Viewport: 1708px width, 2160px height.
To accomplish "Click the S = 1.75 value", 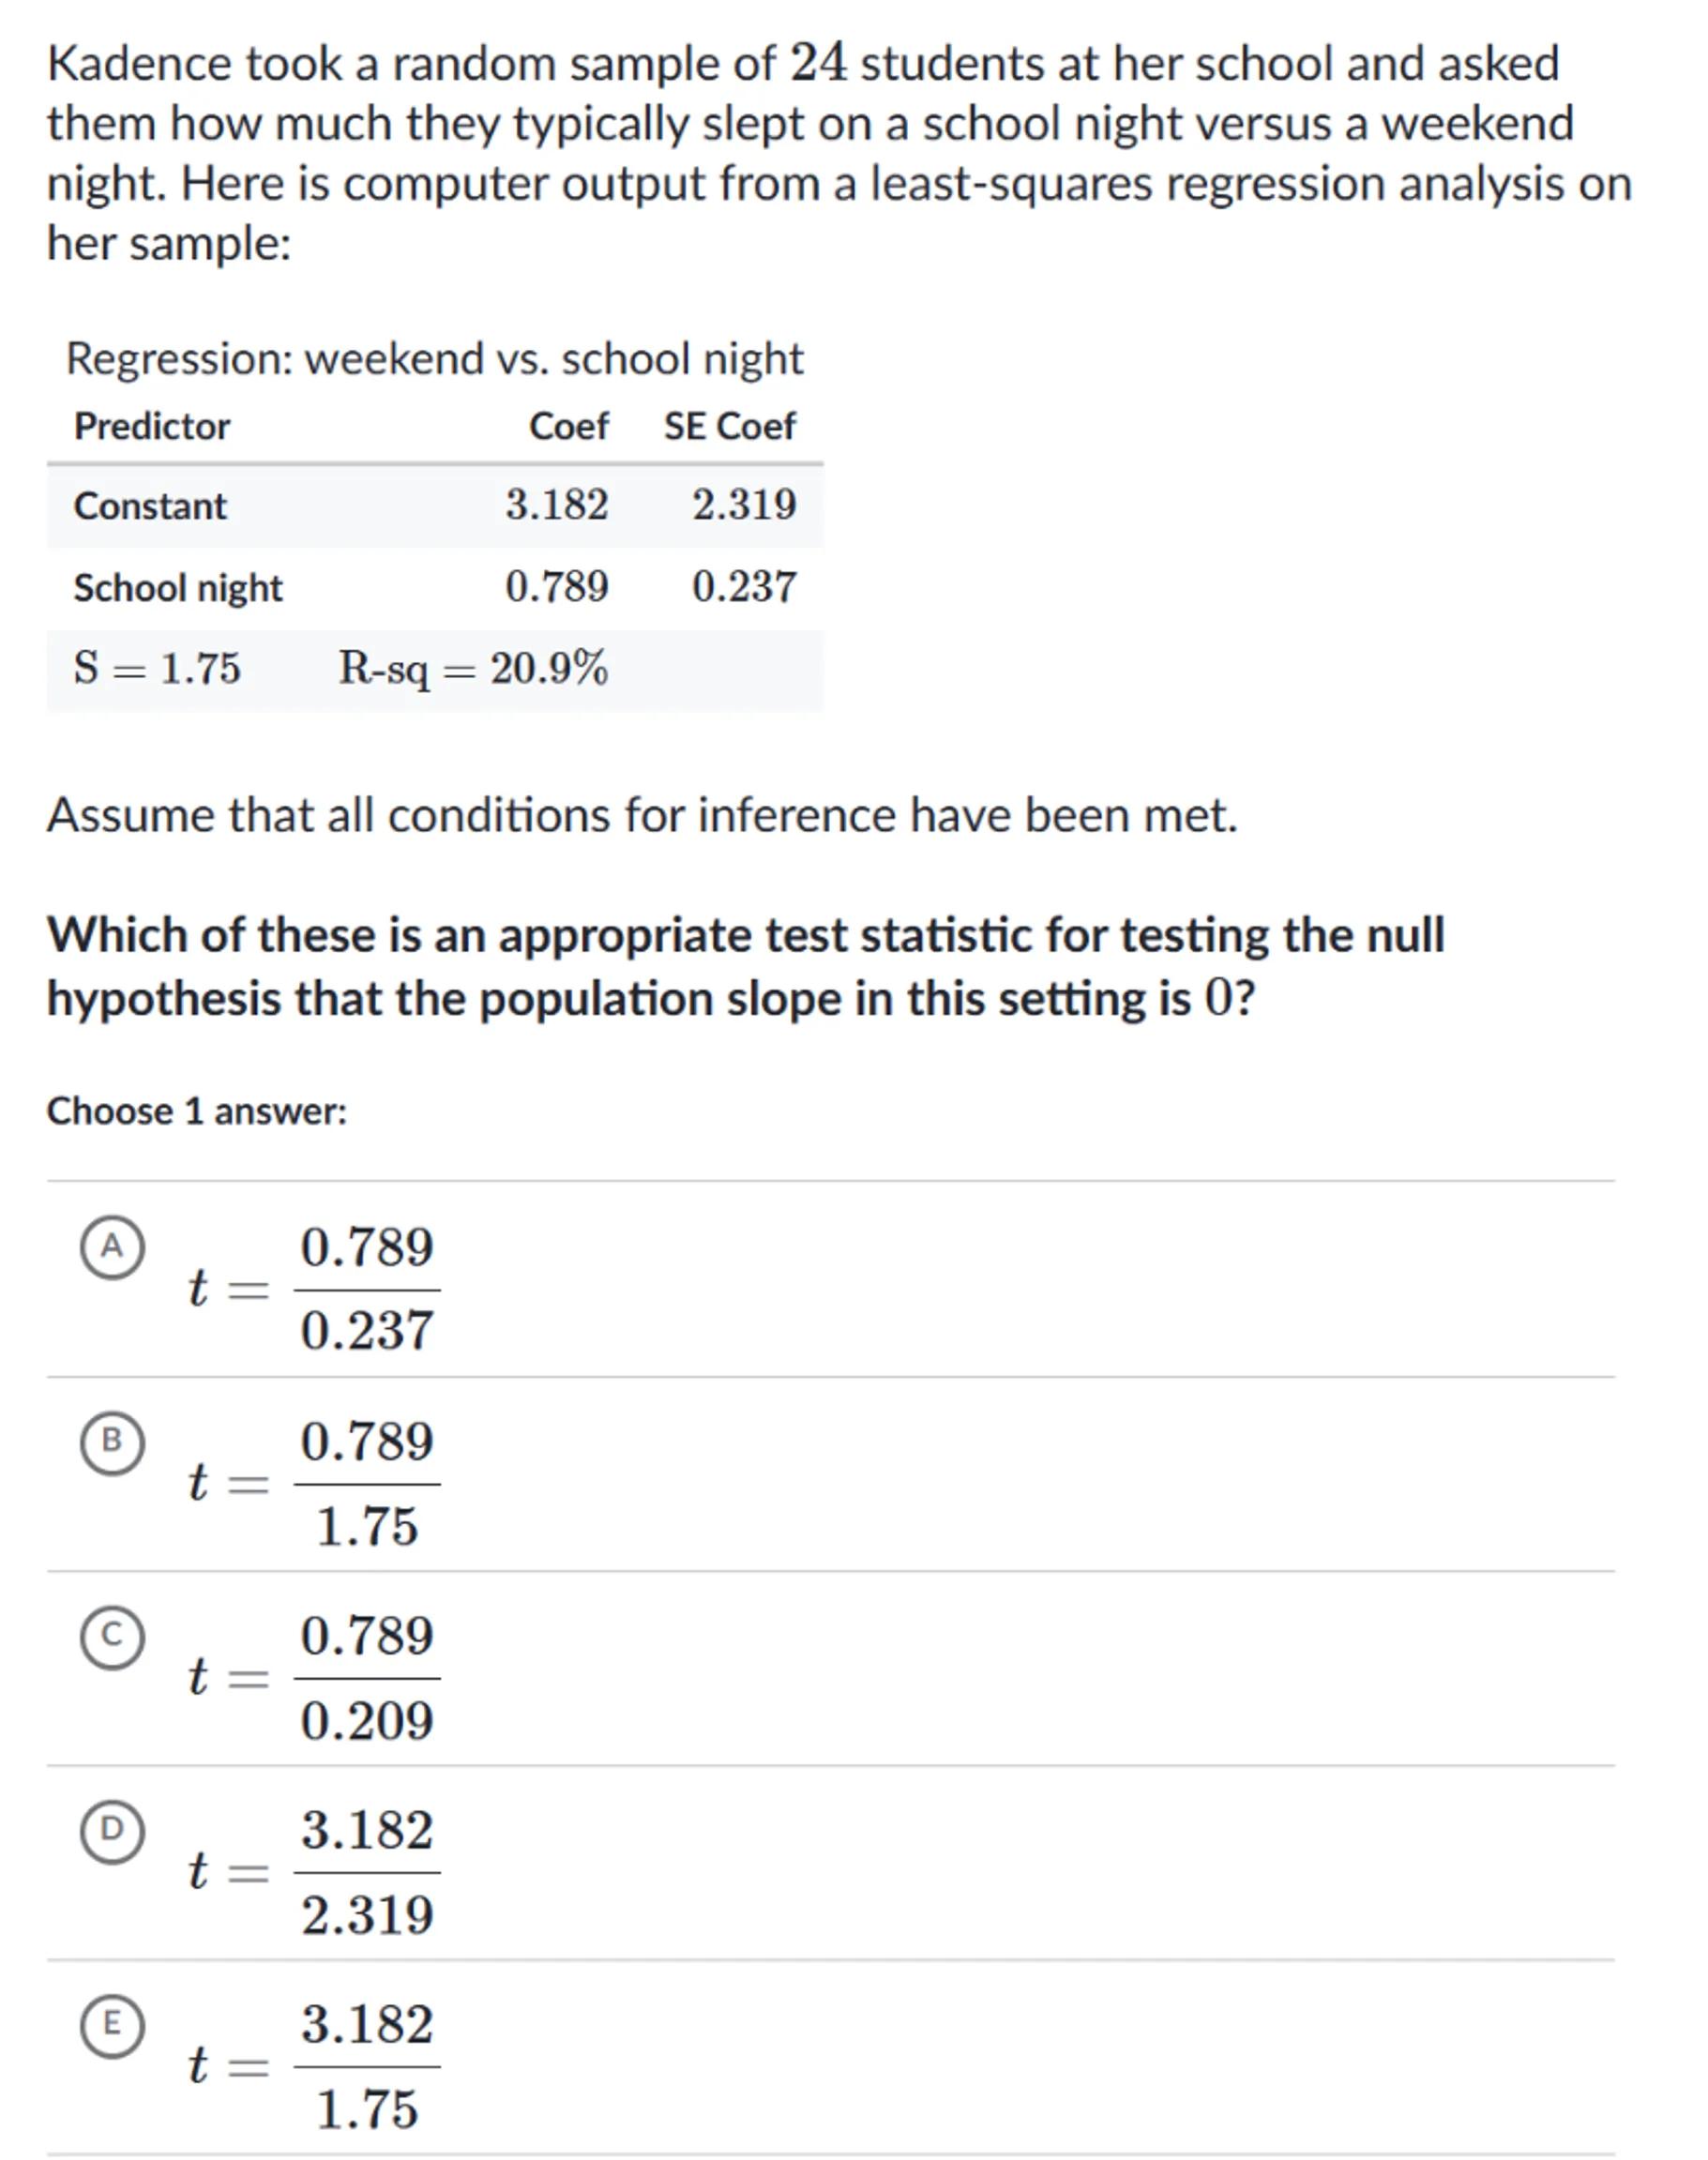I will [157, 668].
